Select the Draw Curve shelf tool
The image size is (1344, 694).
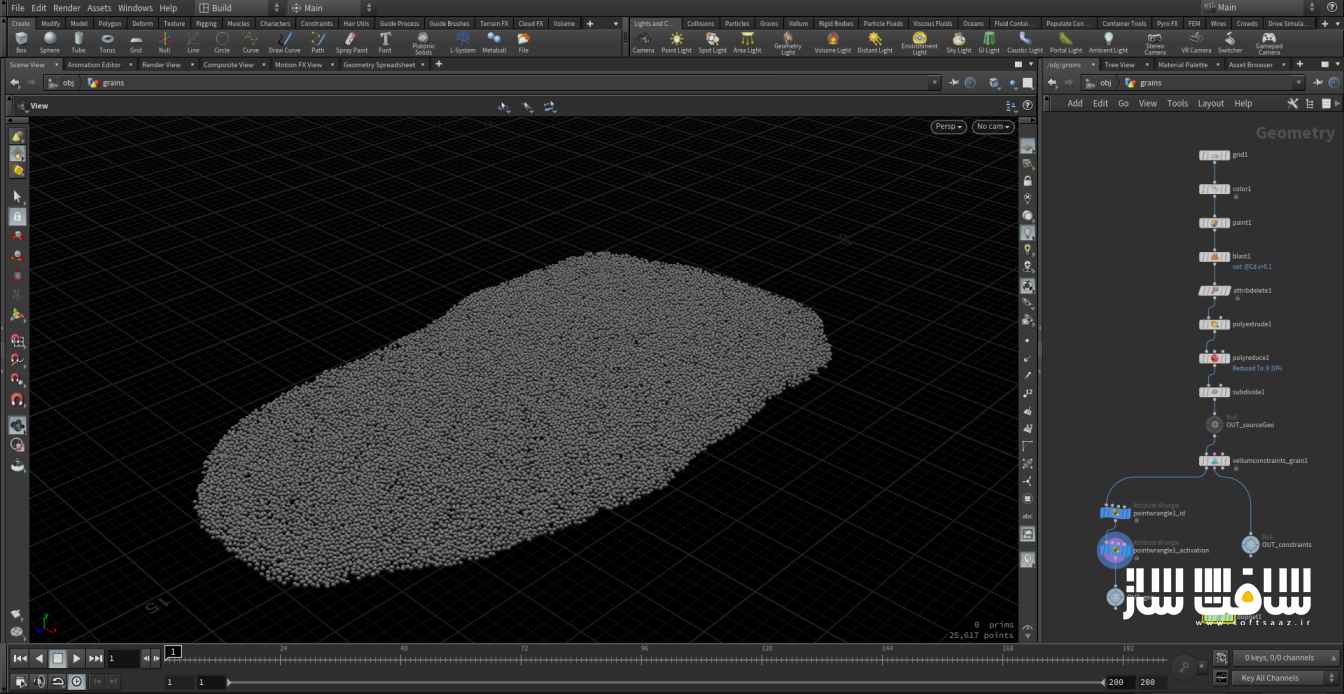point(284,42)
